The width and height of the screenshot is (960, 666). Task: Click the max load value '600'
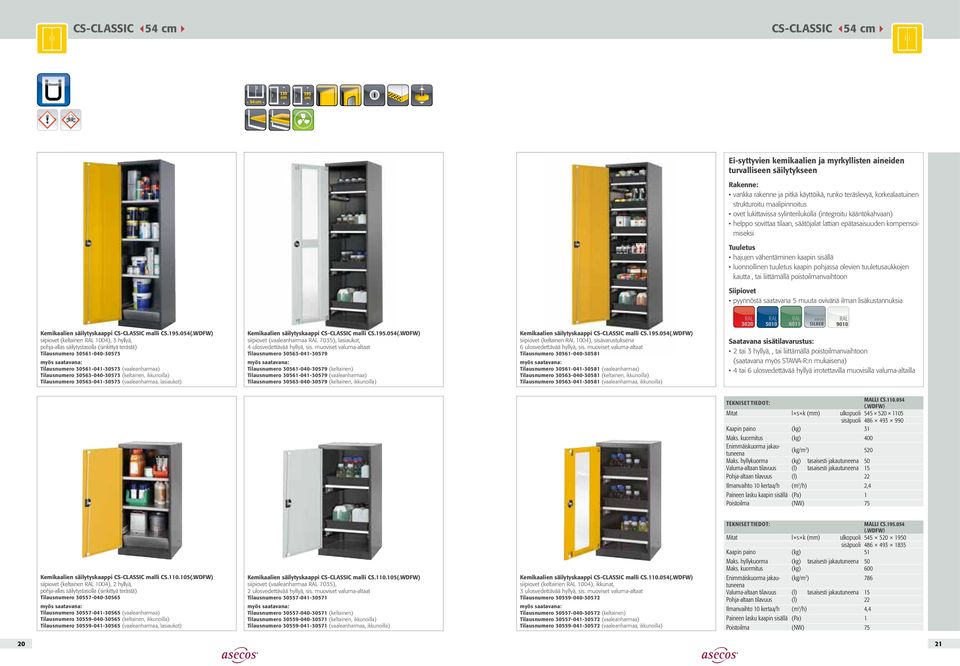pyautogui.click(x=868, y=569)
